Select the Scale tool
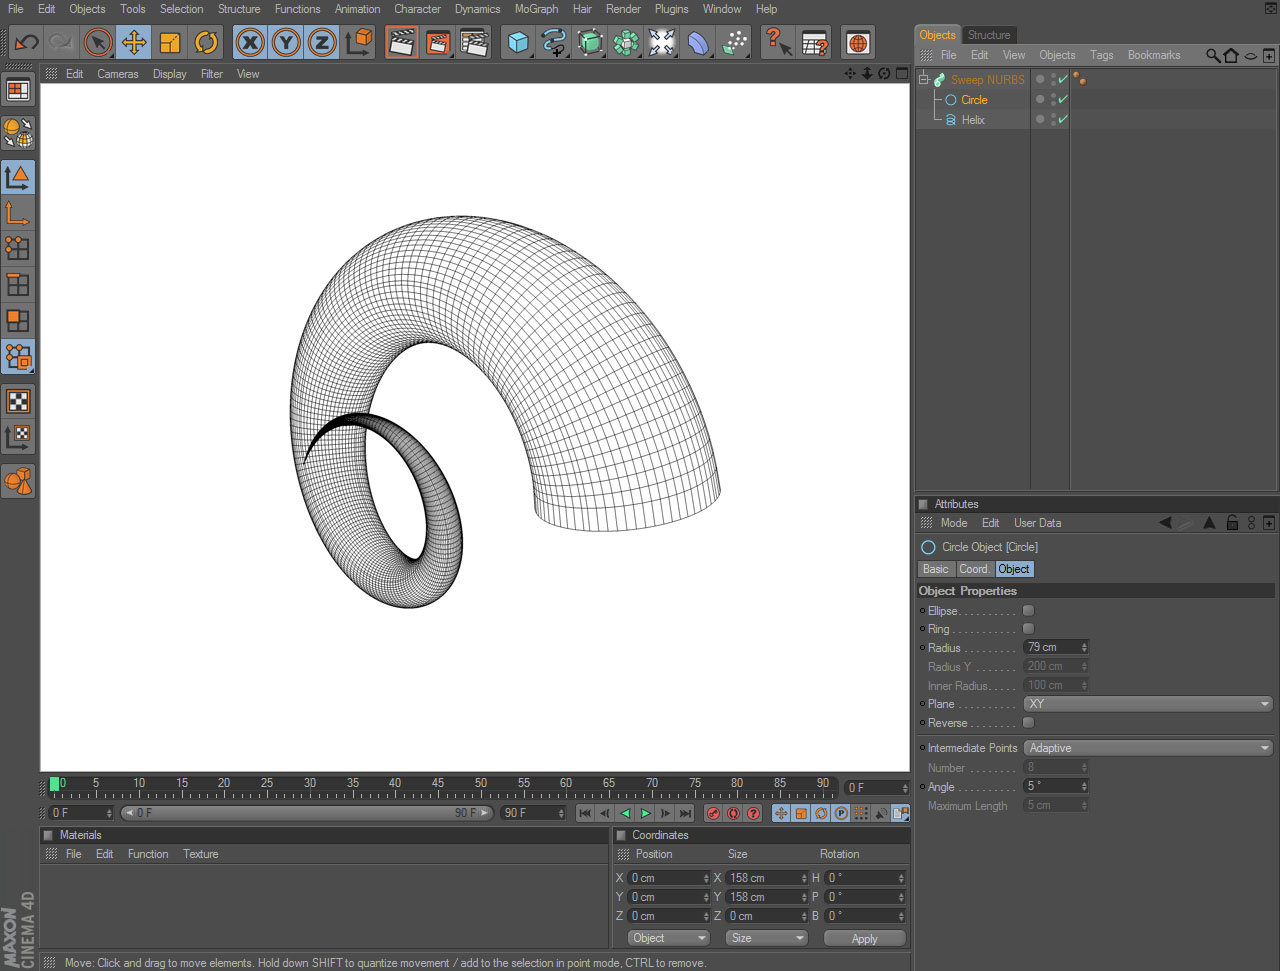This screenshot has height=971, width=1280. click(169, 43)
